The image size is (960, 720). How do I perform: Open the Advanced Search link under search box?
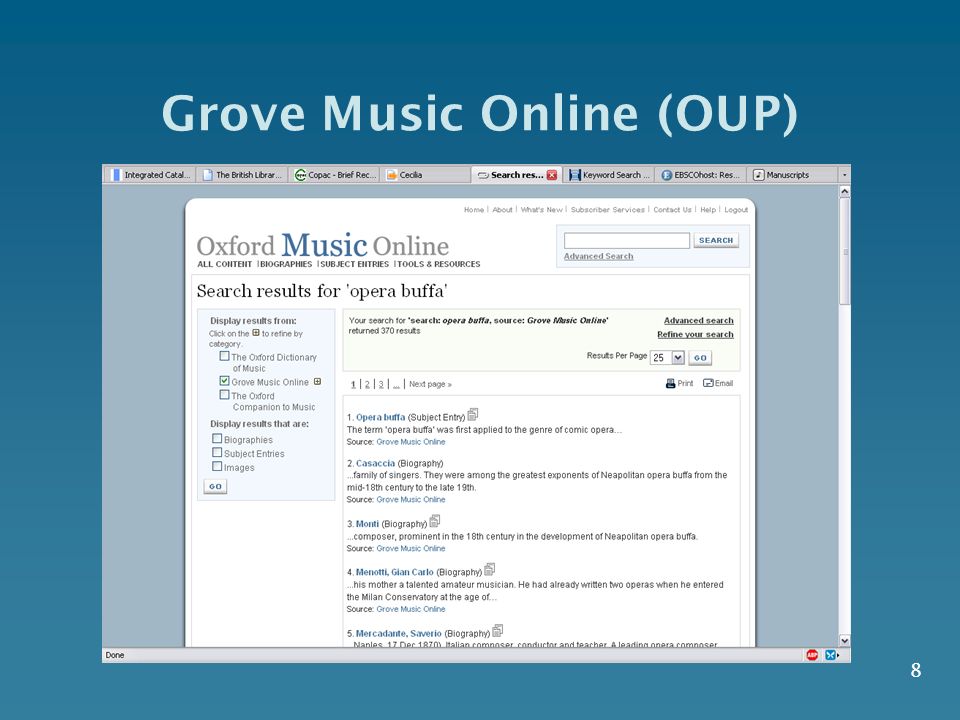tap(598, 257)
